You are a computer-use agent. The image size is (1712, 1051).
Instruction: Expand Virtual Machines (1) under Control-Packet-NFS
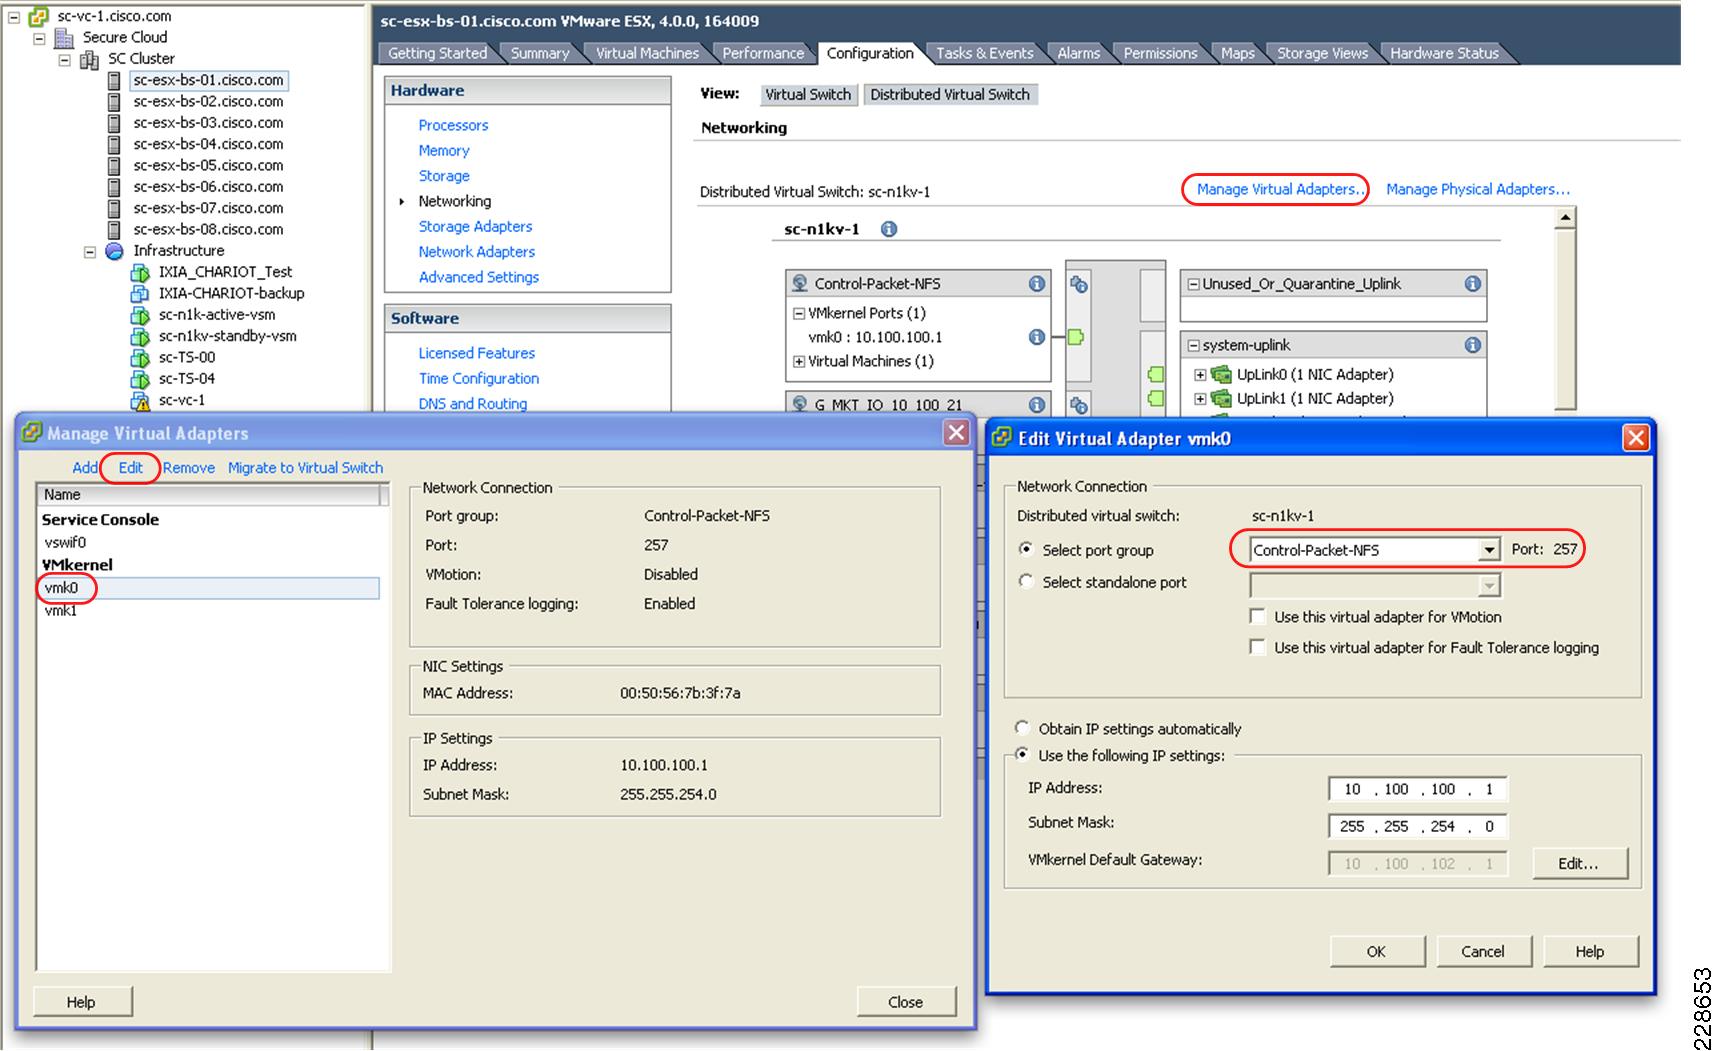(799, 362)
